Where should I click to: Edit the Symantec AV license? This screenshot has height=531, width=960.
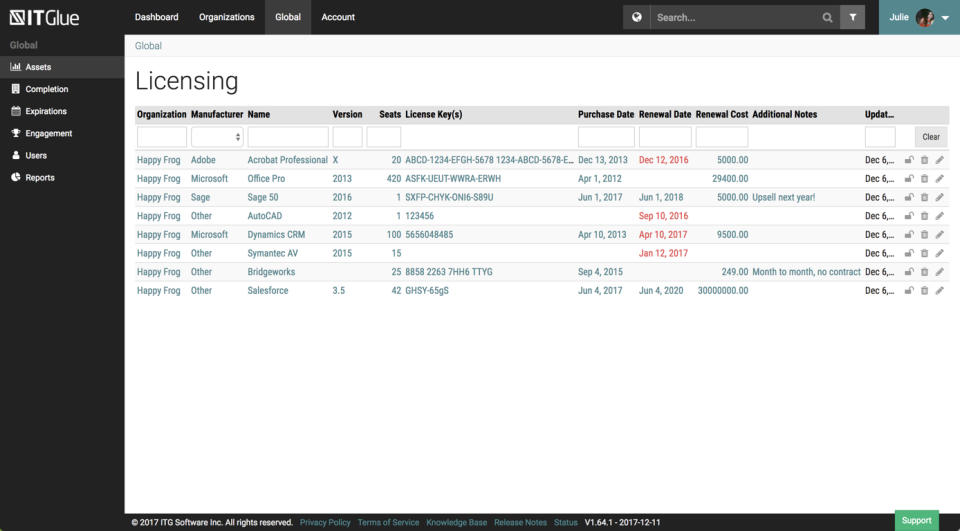coord(939,254)
